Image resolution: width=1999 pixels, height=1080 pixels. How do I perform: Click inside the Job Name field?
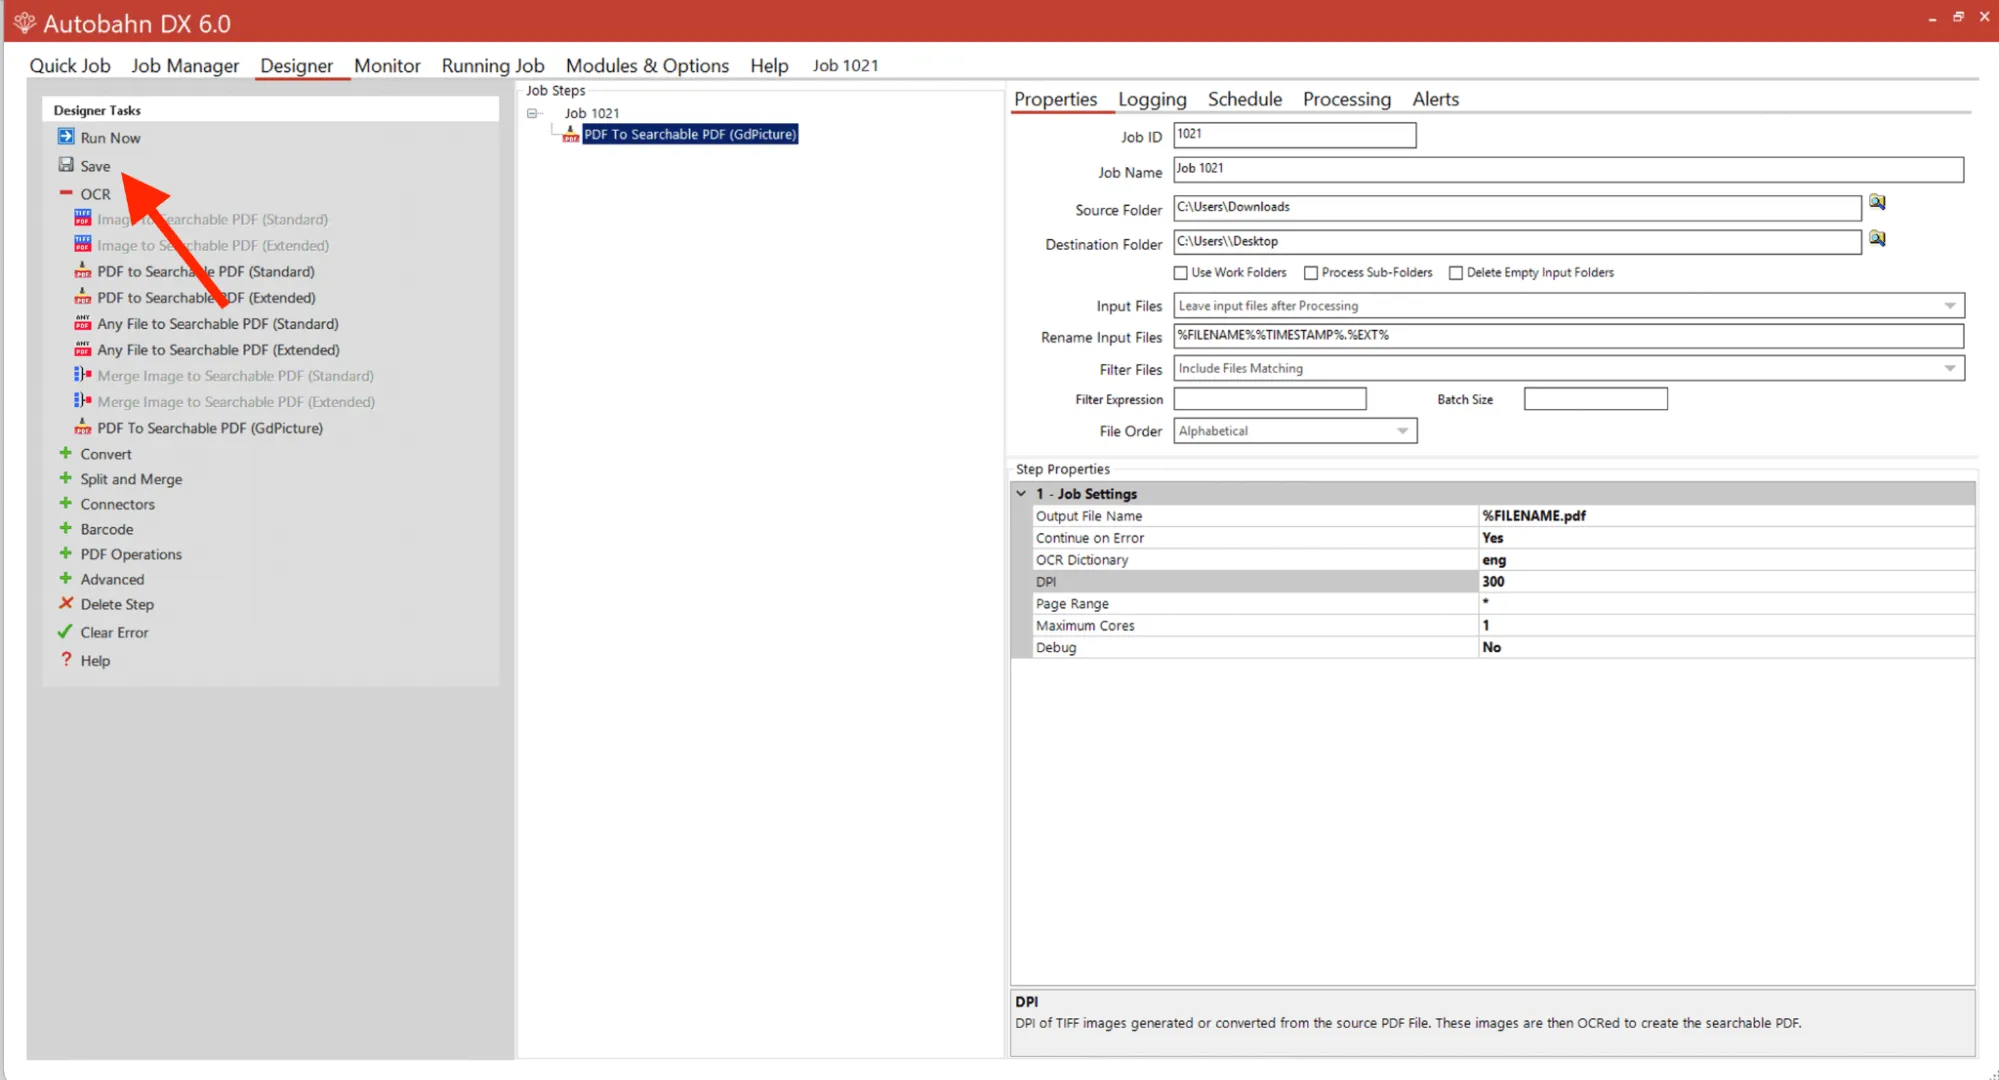click(x=1400, y=169)
